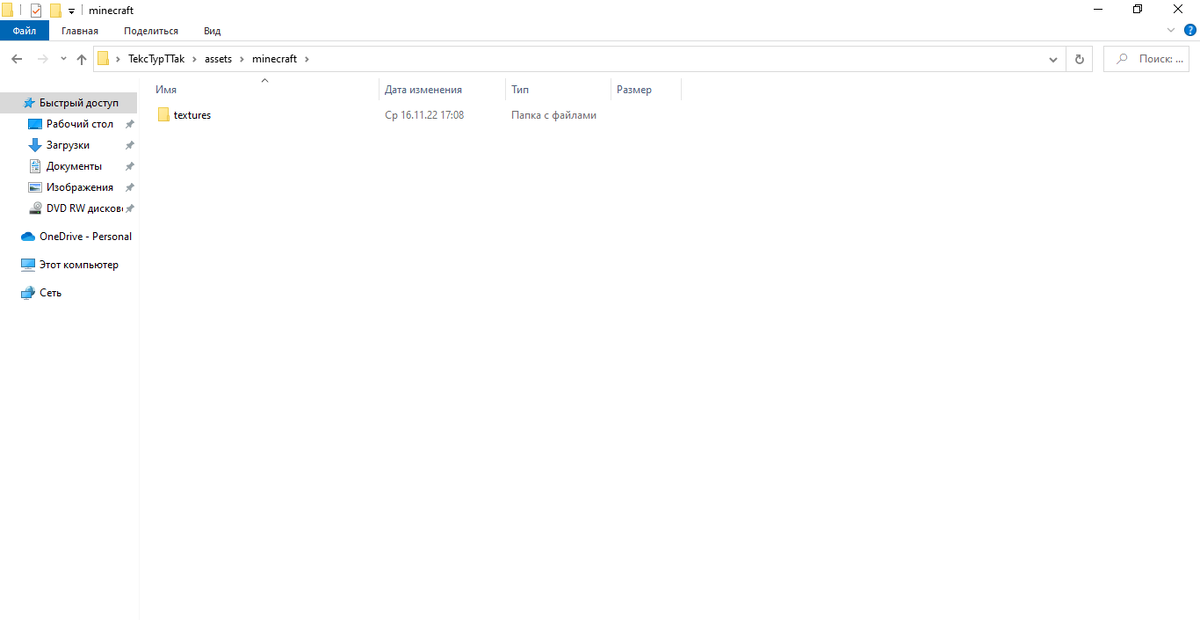Sort by the Тип column header
Image resolution: width=1200 pixels, height=620 pixels.
[x=558, y=90]
